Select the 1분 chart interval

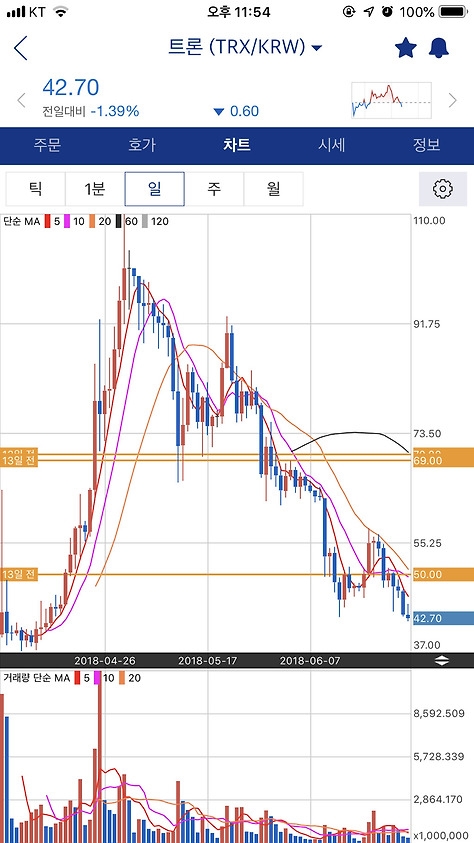click(x=95, y=189)
